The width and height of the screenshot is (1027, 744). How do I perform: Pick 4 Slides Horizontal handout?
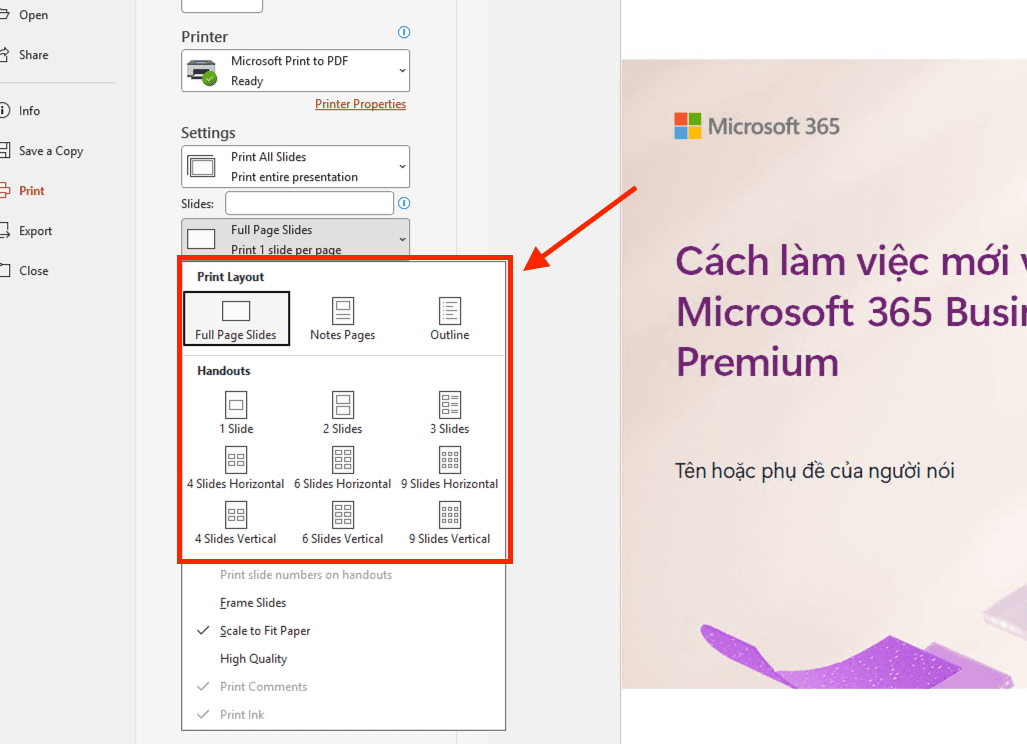(236, 468)
